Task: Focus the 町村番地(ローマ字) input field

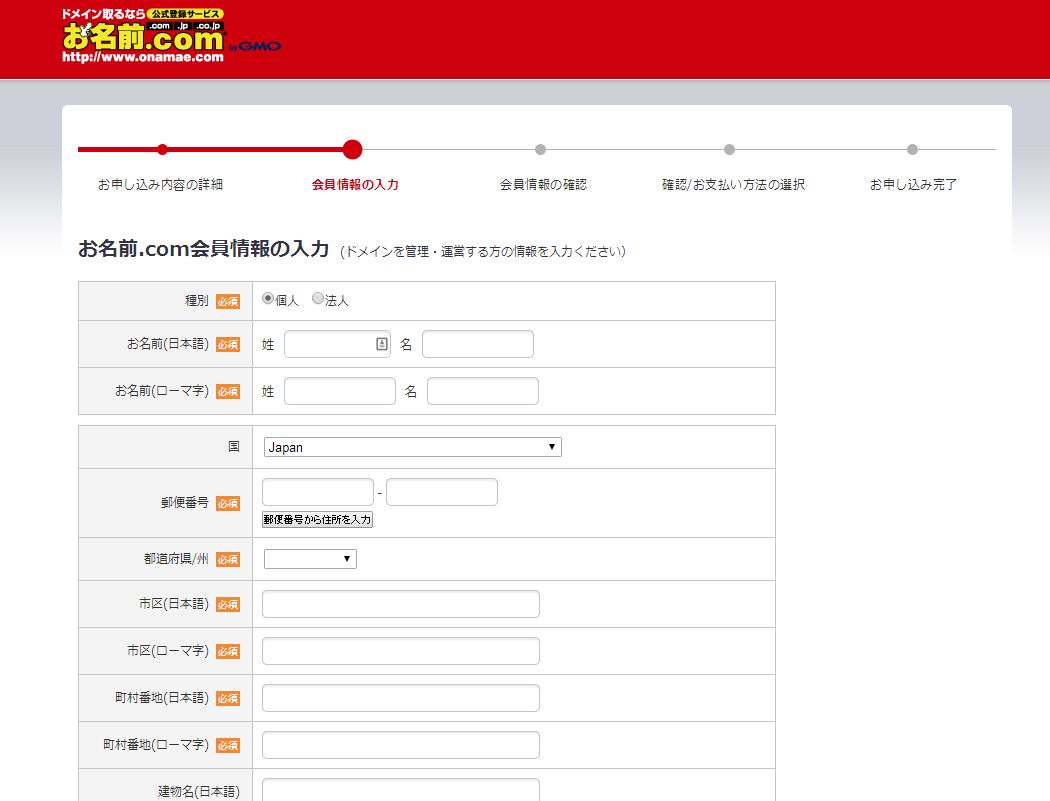Action: (401, 745)
